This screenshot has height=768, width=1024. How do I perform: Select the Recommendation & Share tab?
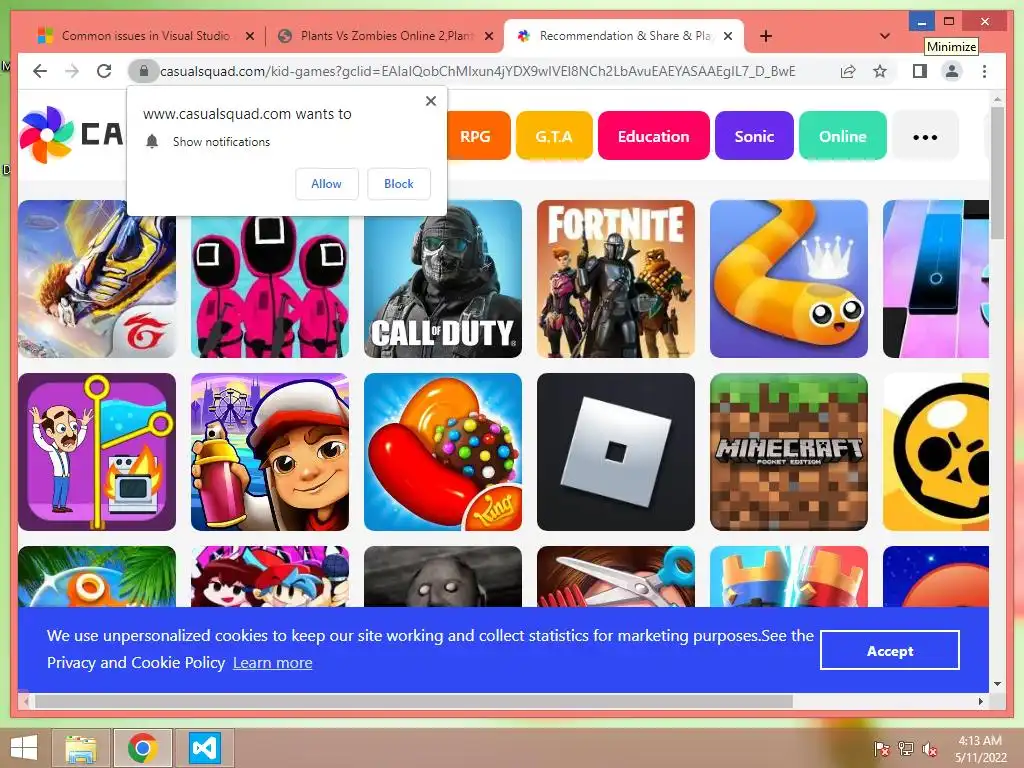coord(624,36)
